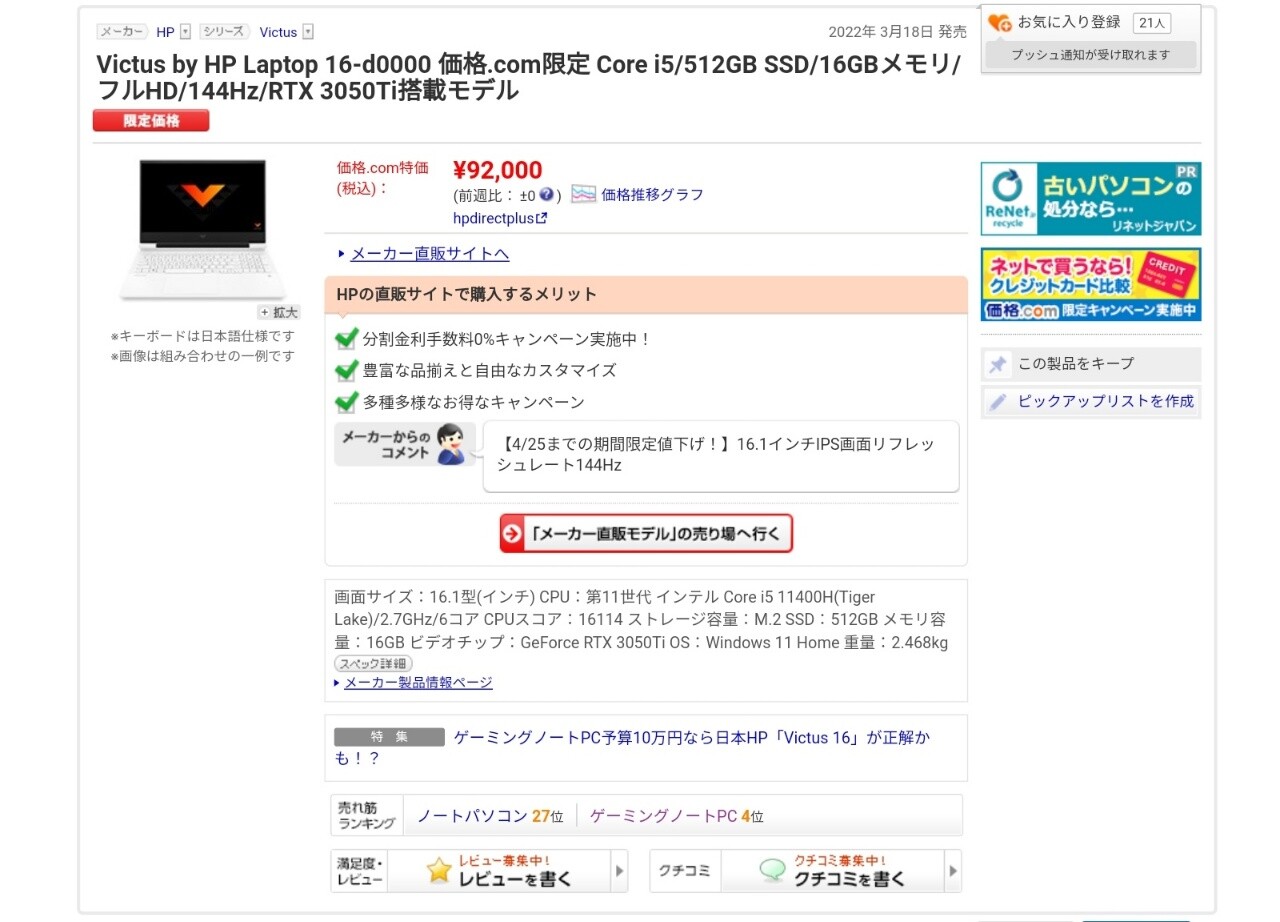Screen dimensions: 1280x922
Task: Open the メーカー直販サイトへ link
Action: click(x=429, y=254)
